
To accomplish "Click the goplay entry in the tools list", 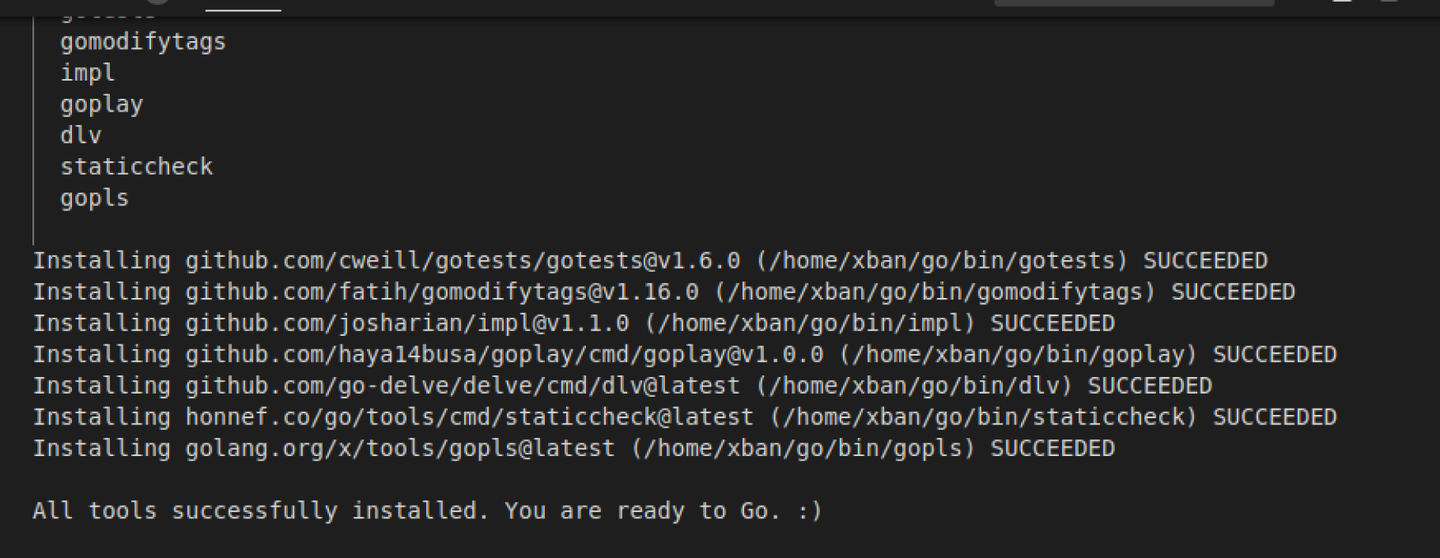I will tap(102, 104).
